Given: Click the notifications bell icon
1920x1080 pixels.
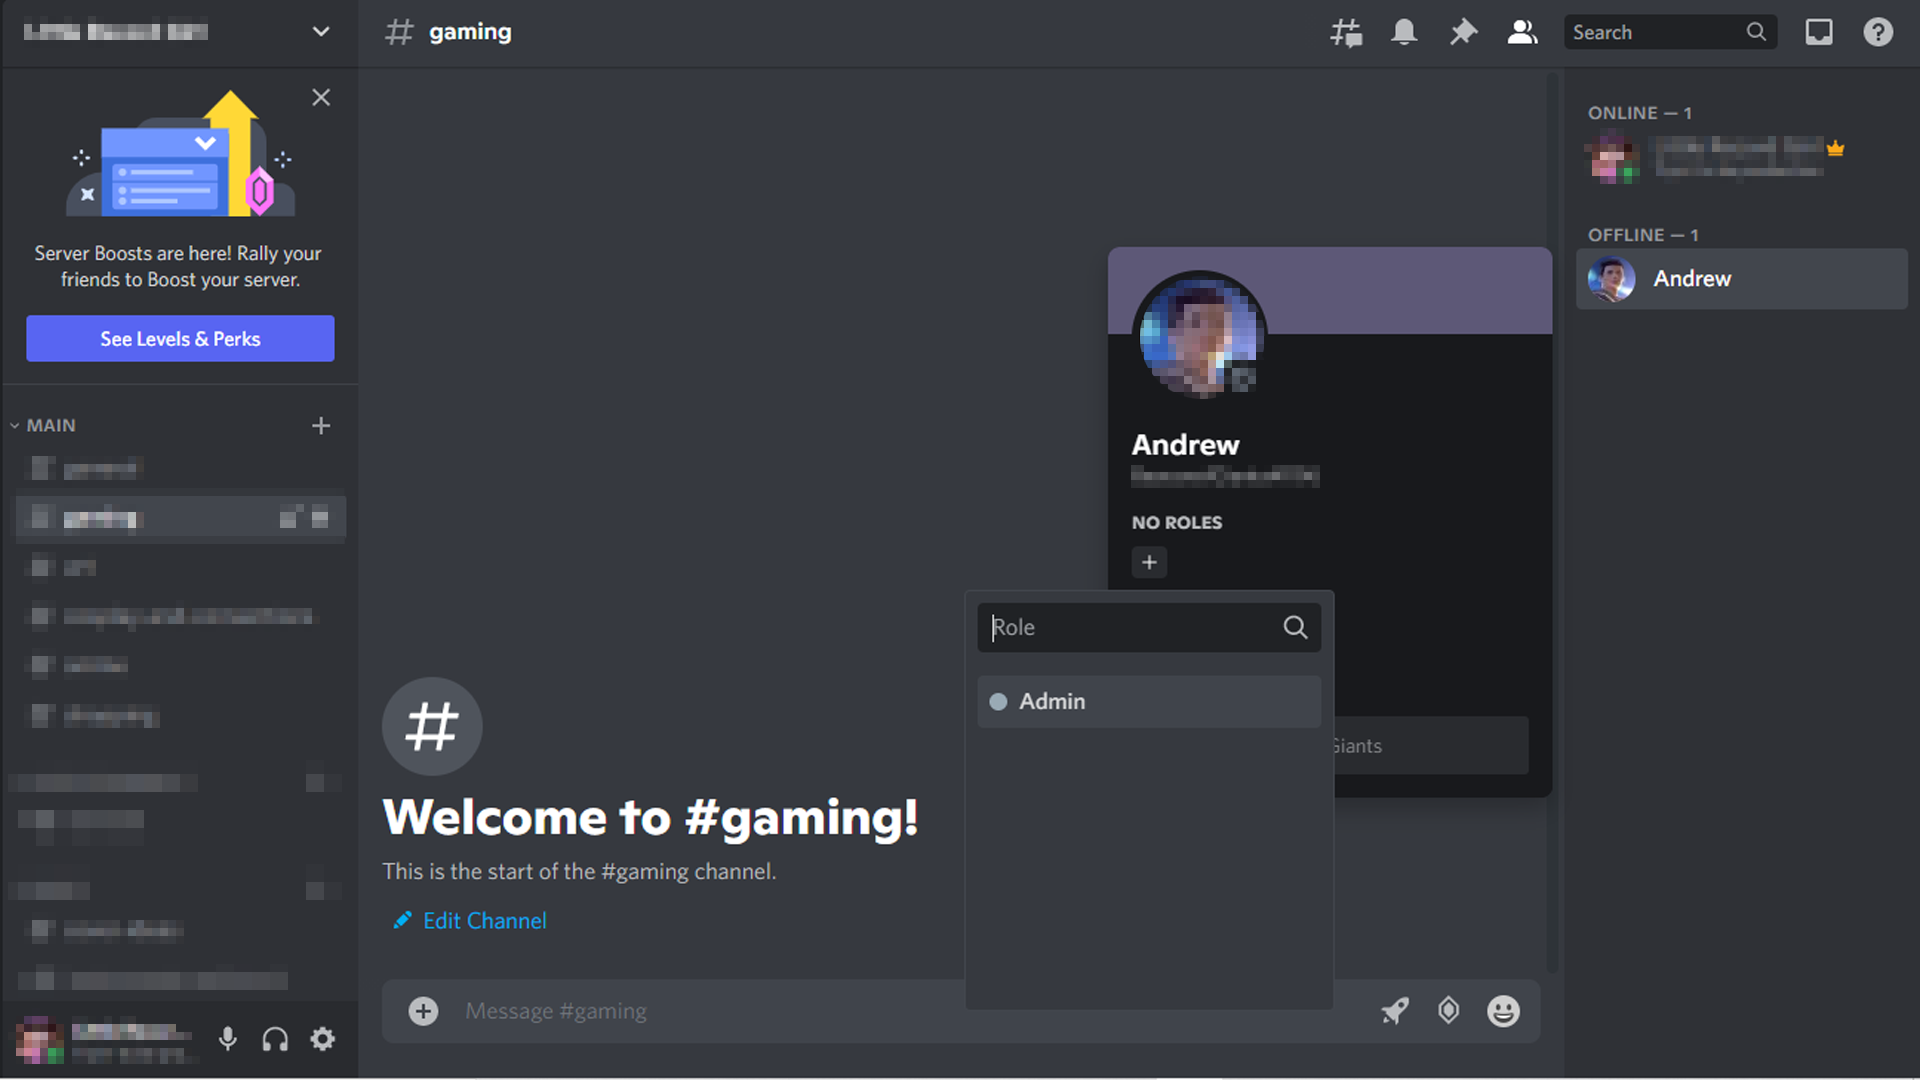Looking at the screenshot, I should pos(1402,32).
